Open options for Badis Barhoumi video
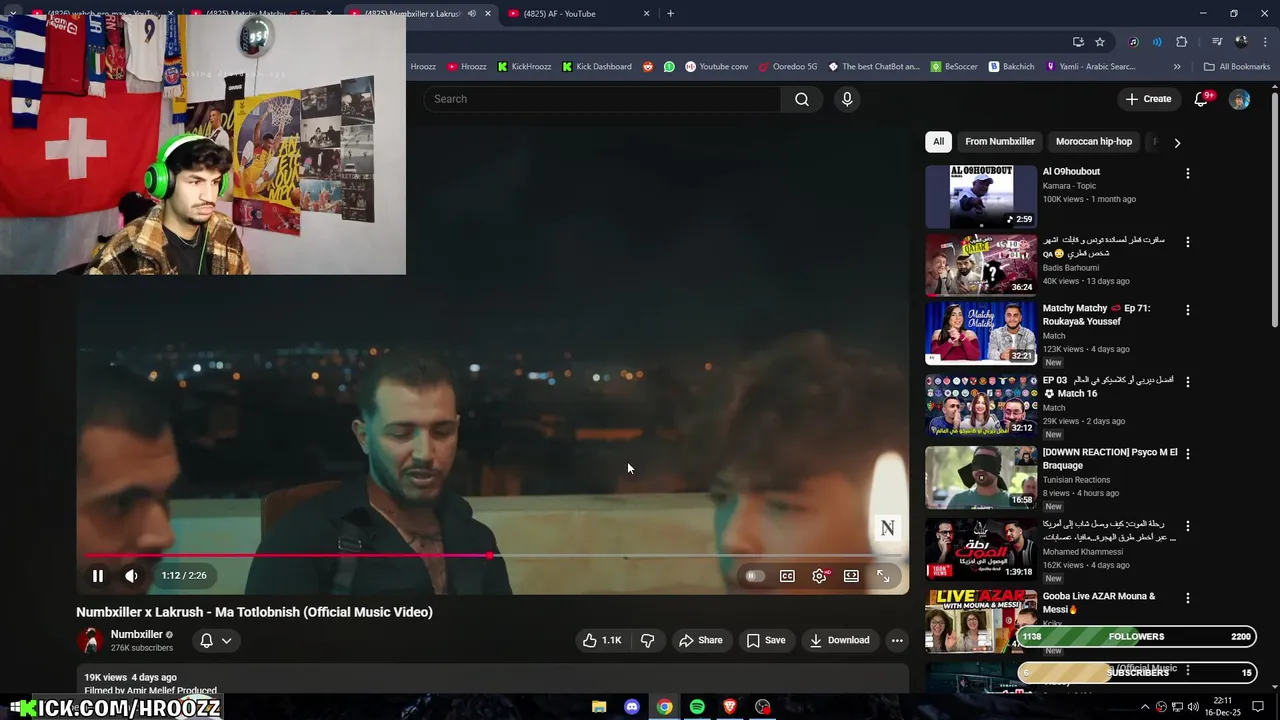This screenshot has width=1280, height=720. pos(1188,242)
